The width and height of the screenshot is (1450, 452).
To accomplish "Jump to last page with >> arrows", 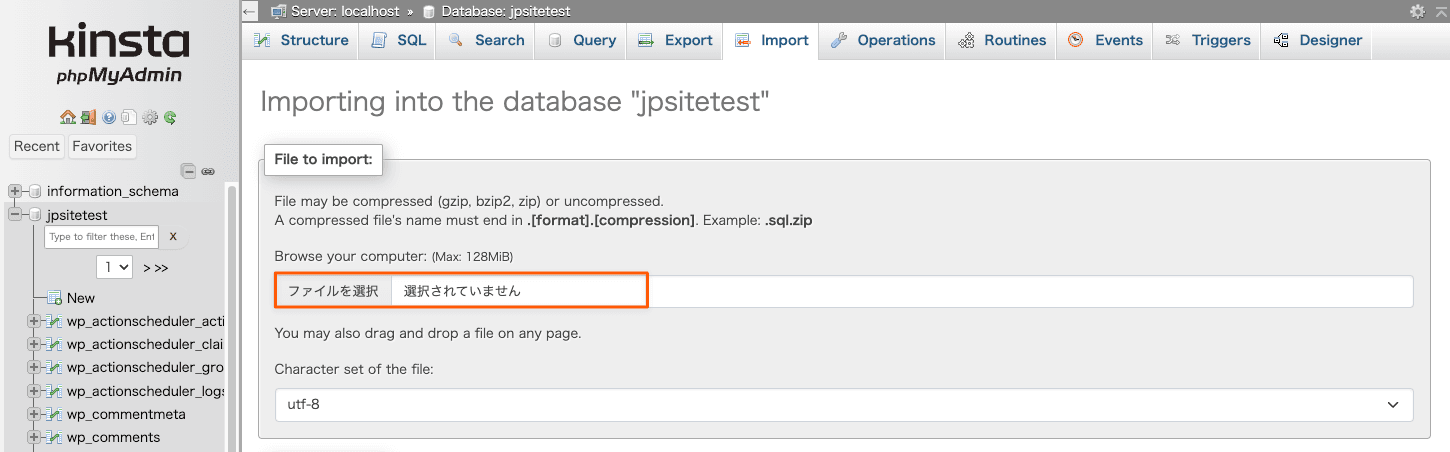I will pyautogui.click(x=160, y=268).
